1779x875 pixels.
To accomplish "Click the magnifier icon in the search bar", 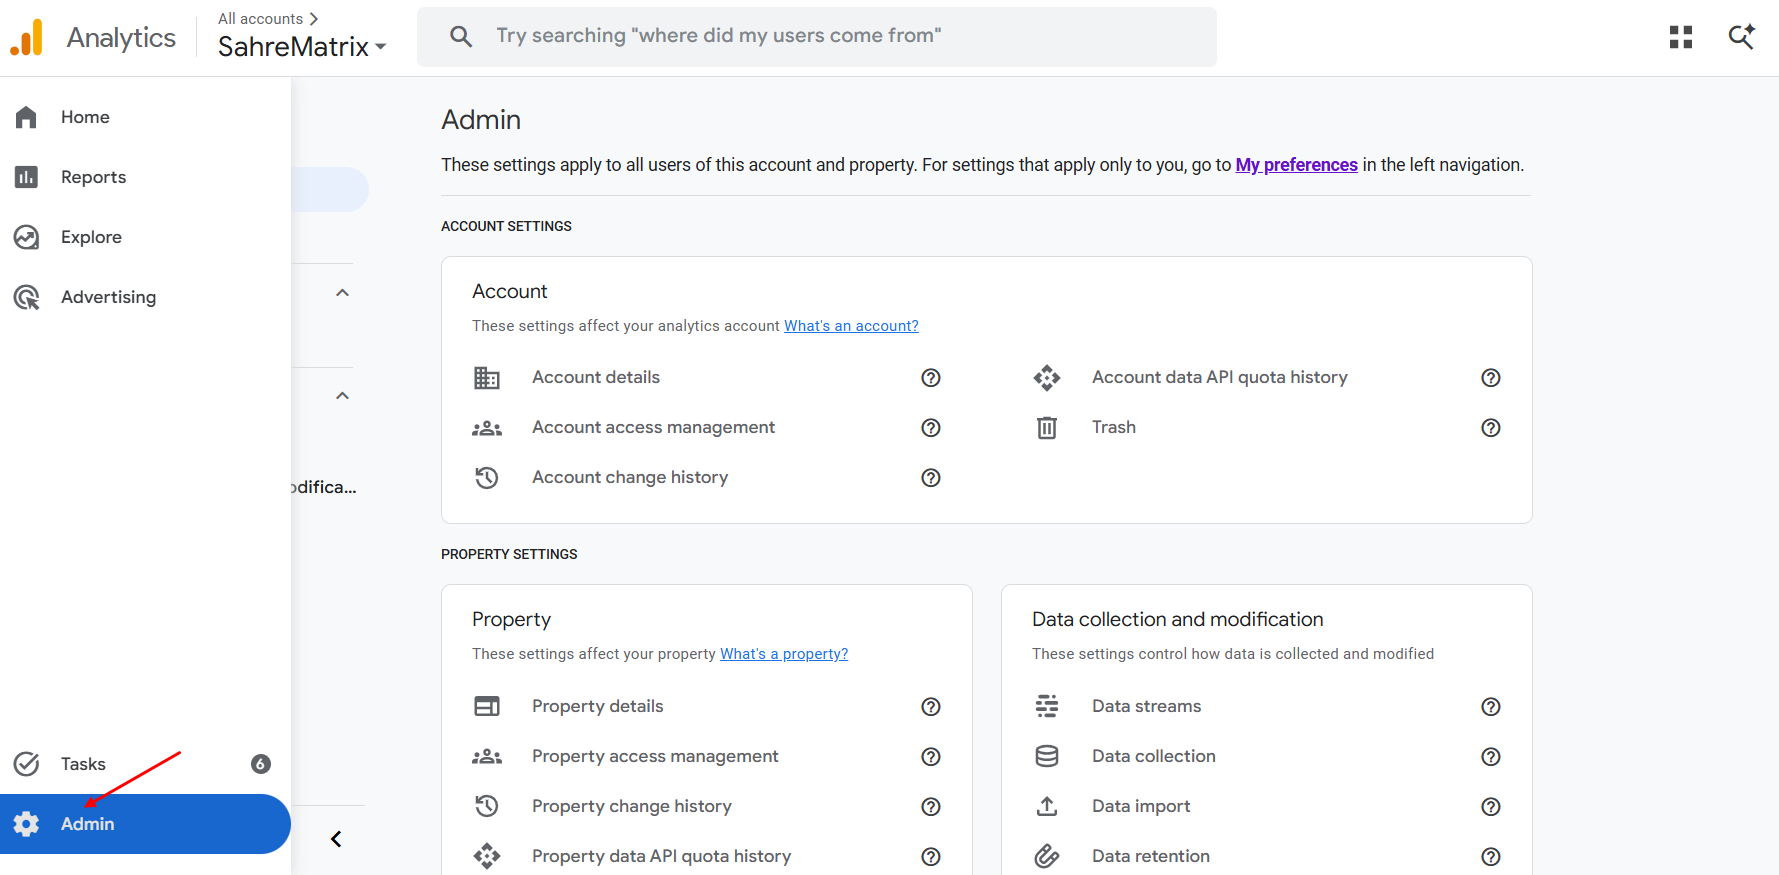I will 461,37.
